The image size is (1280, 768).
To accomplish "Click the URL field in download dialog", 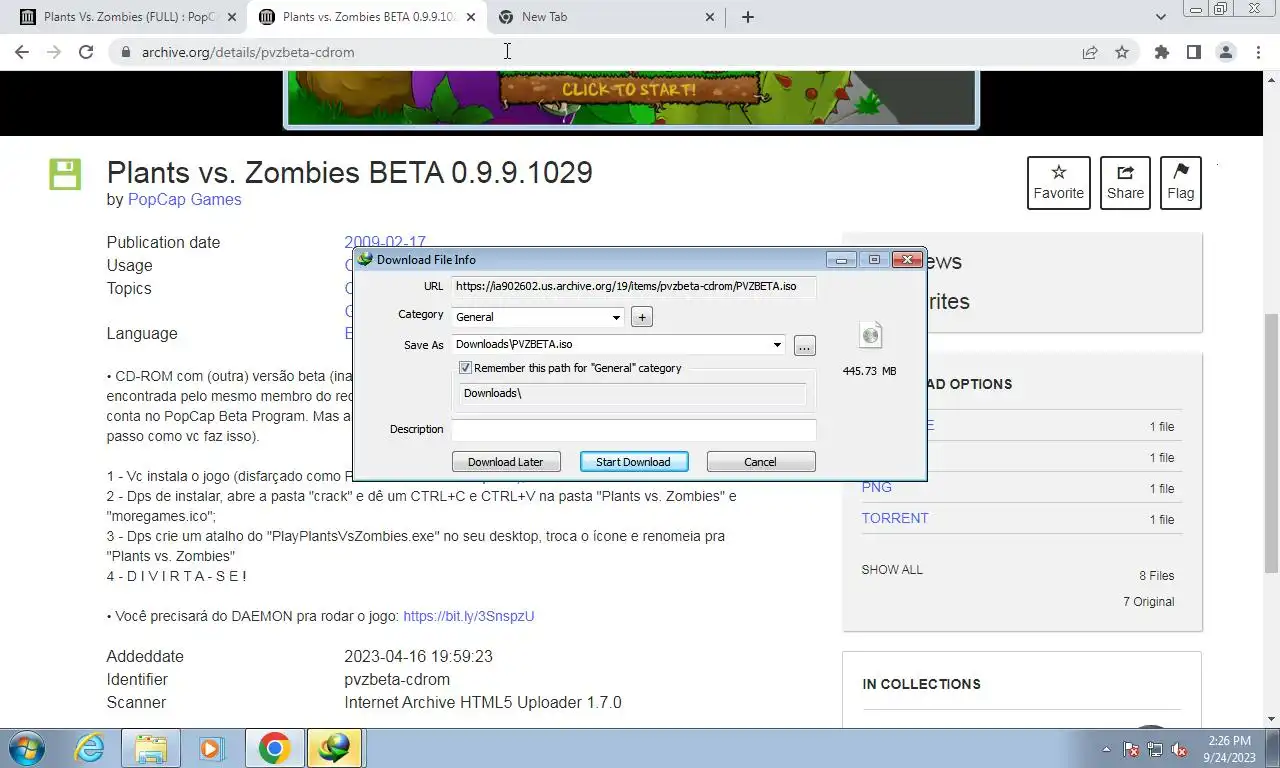I will tap(633, 286).
